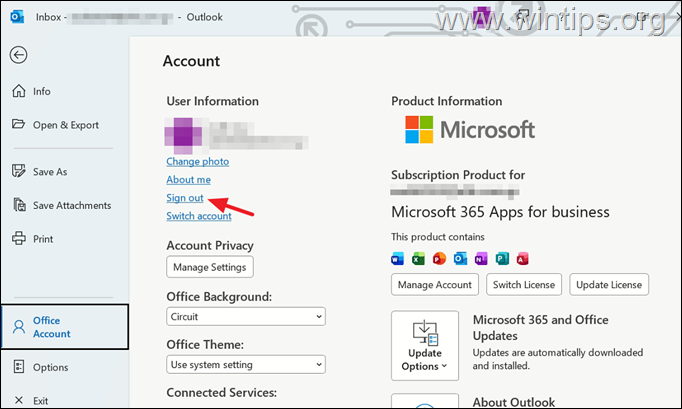
Task: Open Manage Settings for account privacy
Action: click(210, 267)
